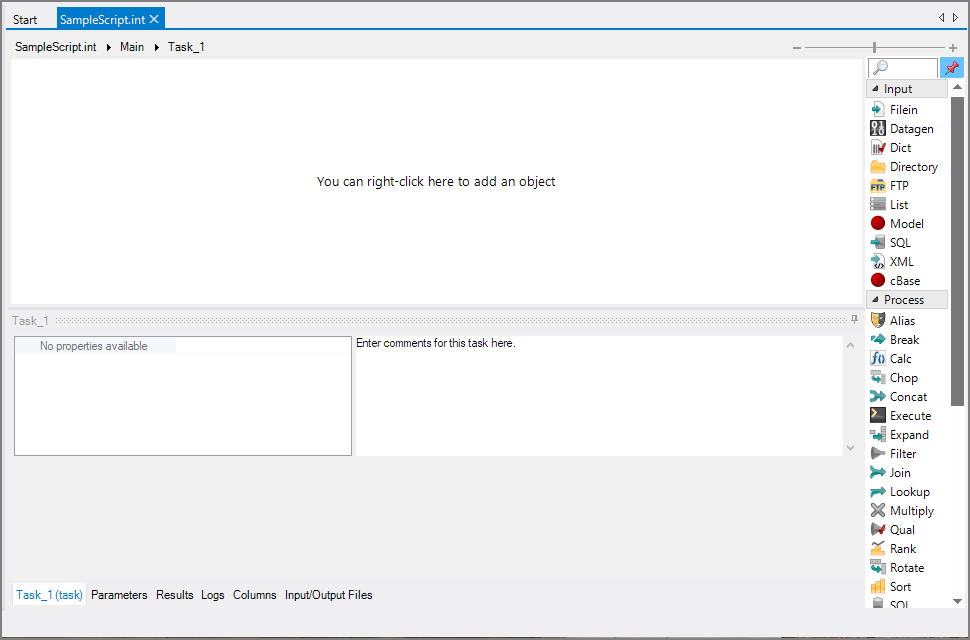Screen dimensions: 970x640
Task: Toggle the palette pin button
Action: pyautogui.click(x=951, y=67)
